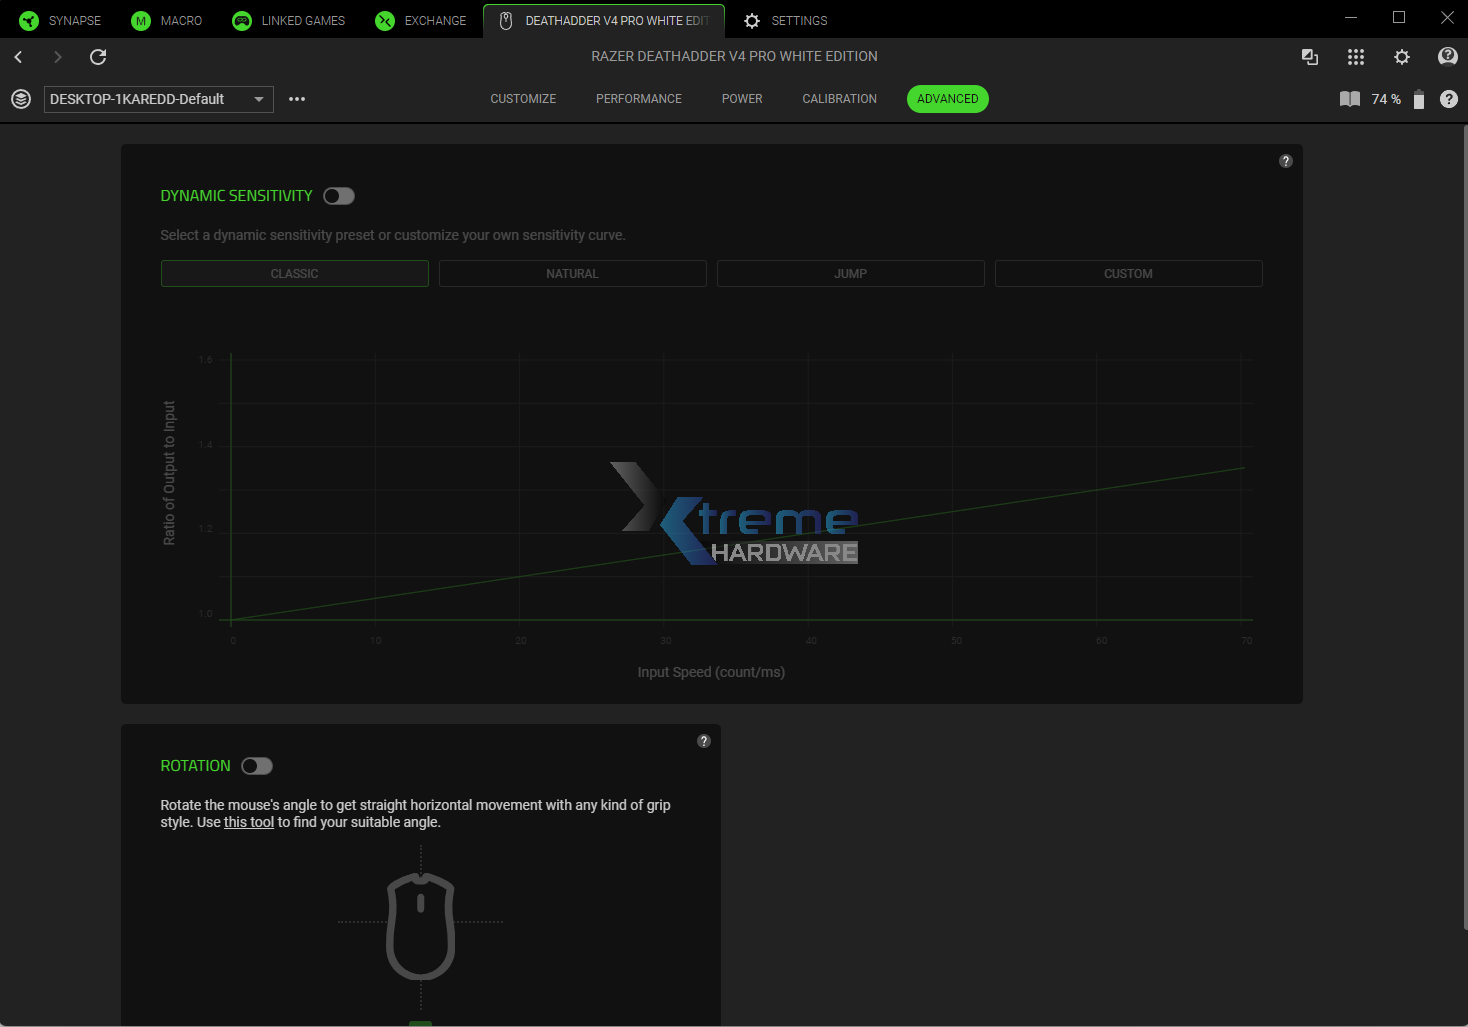
Task: Open the Linked Games module
Action: [x=288, y=20]
